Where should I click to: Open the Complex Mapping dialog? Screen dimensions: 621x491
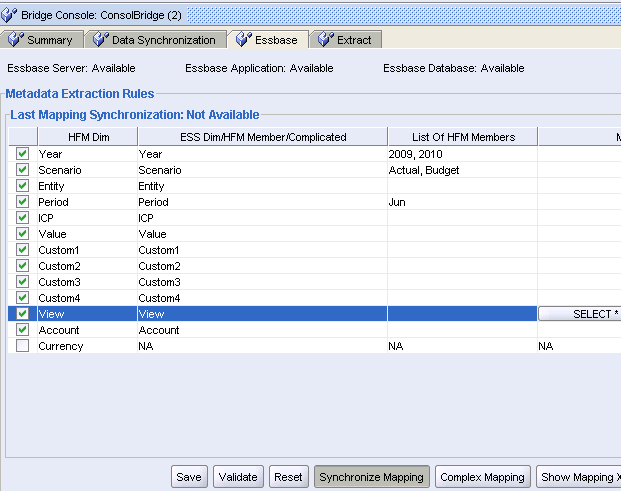[482, 477]
